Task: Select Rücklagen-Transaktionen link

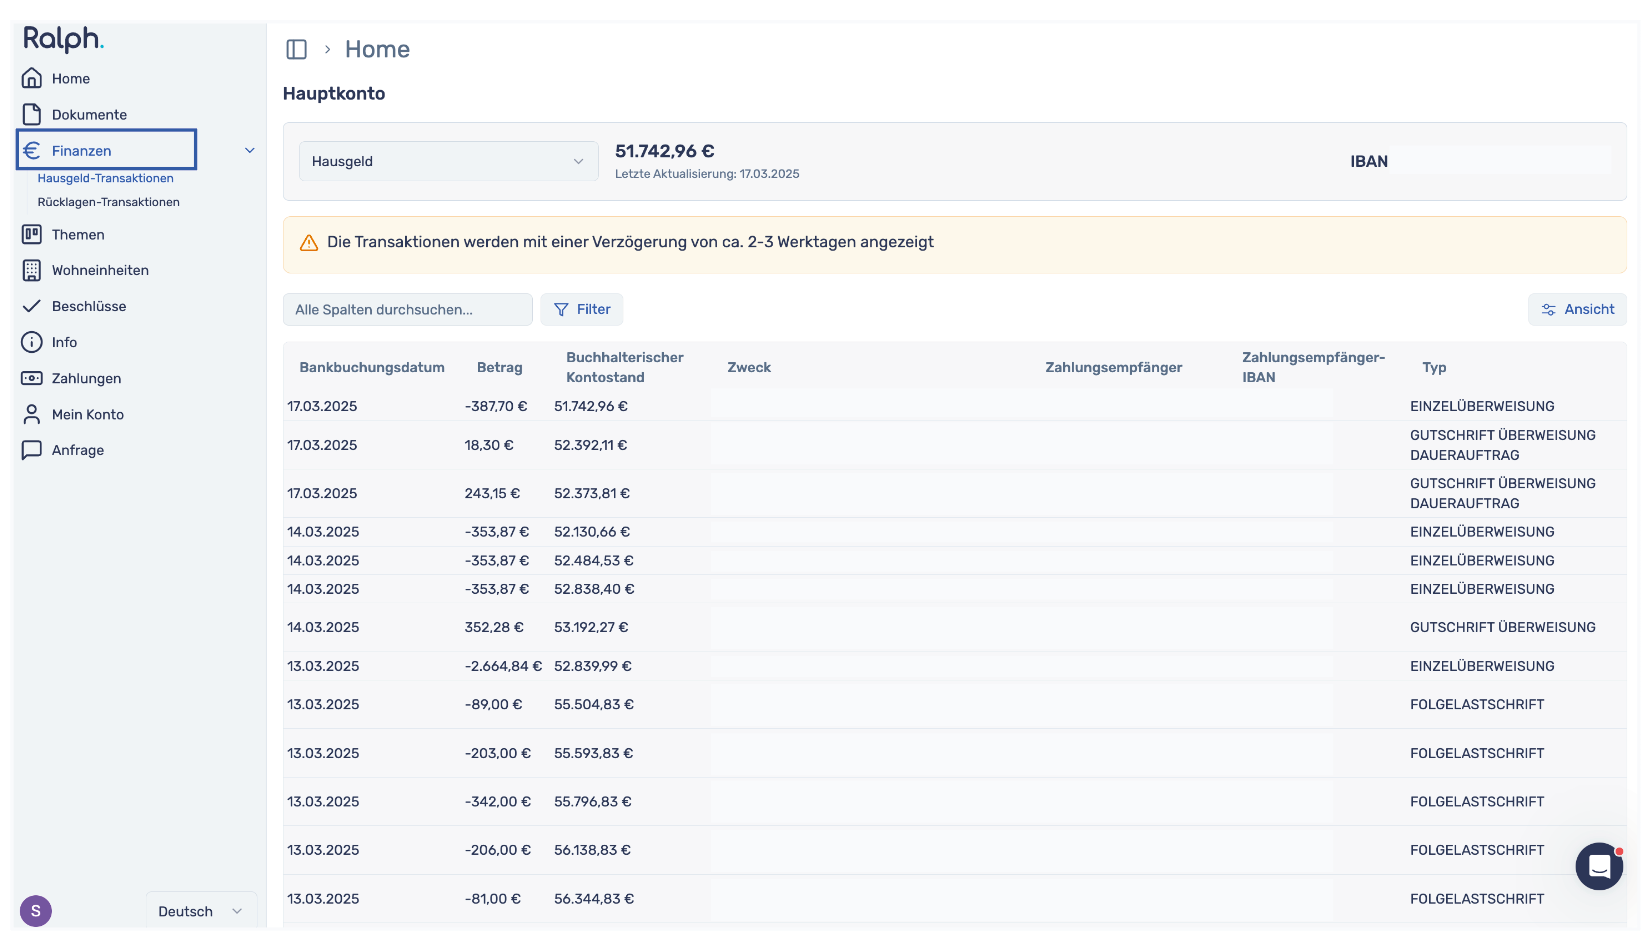Action: 109,202
